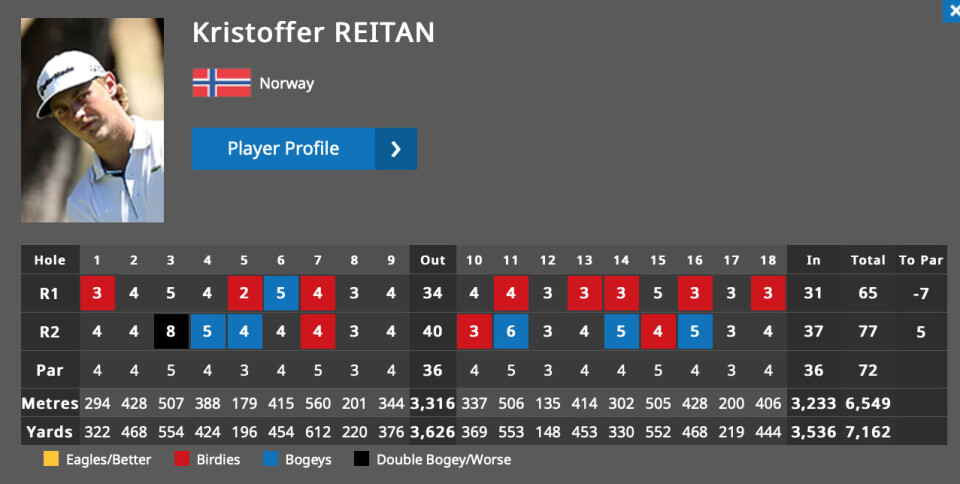Click the blue Bogeys legend swatch

click(271, 459)
